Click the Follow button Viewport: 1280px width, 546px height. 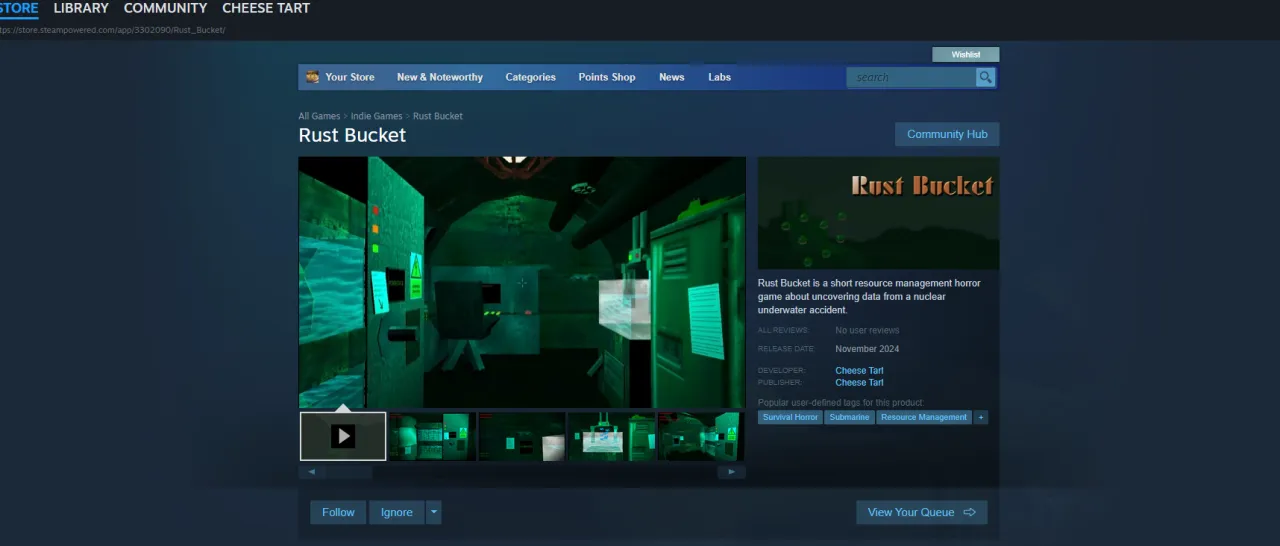point(338,512)
